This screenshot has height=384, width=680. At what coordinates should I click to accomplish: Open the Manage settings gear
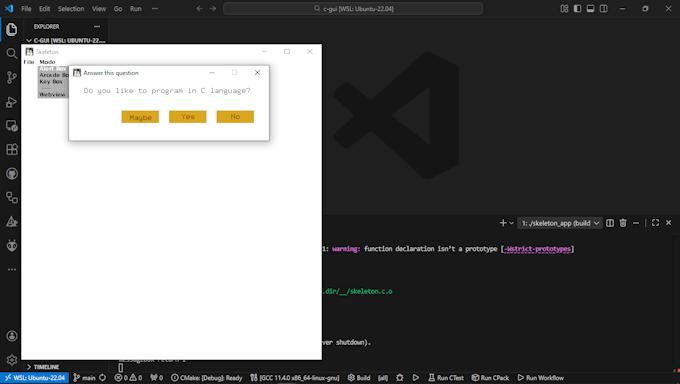pyautogui.click(x=12, y=360)
